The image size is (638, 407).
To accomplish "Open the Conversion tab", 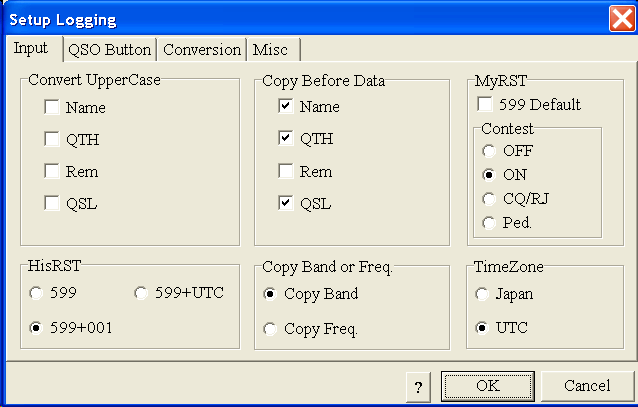I will click(202, 49).
